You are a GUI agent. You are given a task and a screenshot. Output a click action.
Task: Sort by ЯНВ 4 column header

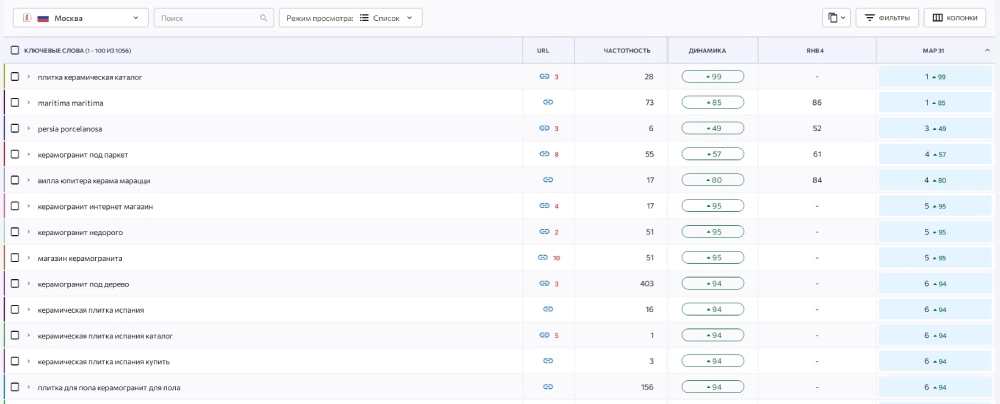816,50
